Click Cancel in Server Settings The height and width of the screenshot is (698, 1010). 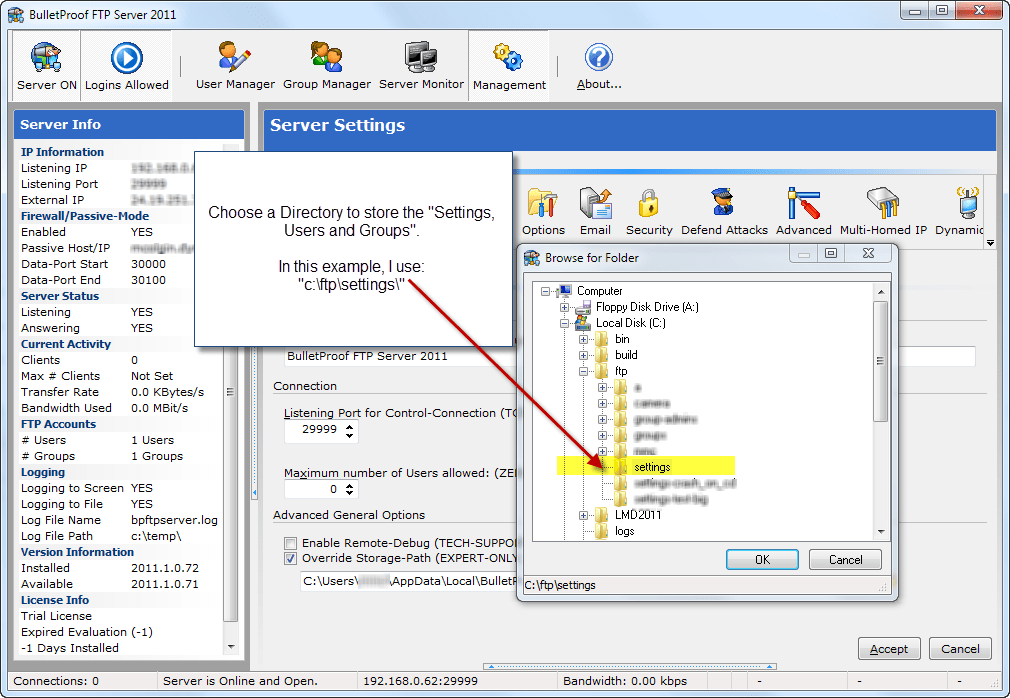tap(960, 649)
